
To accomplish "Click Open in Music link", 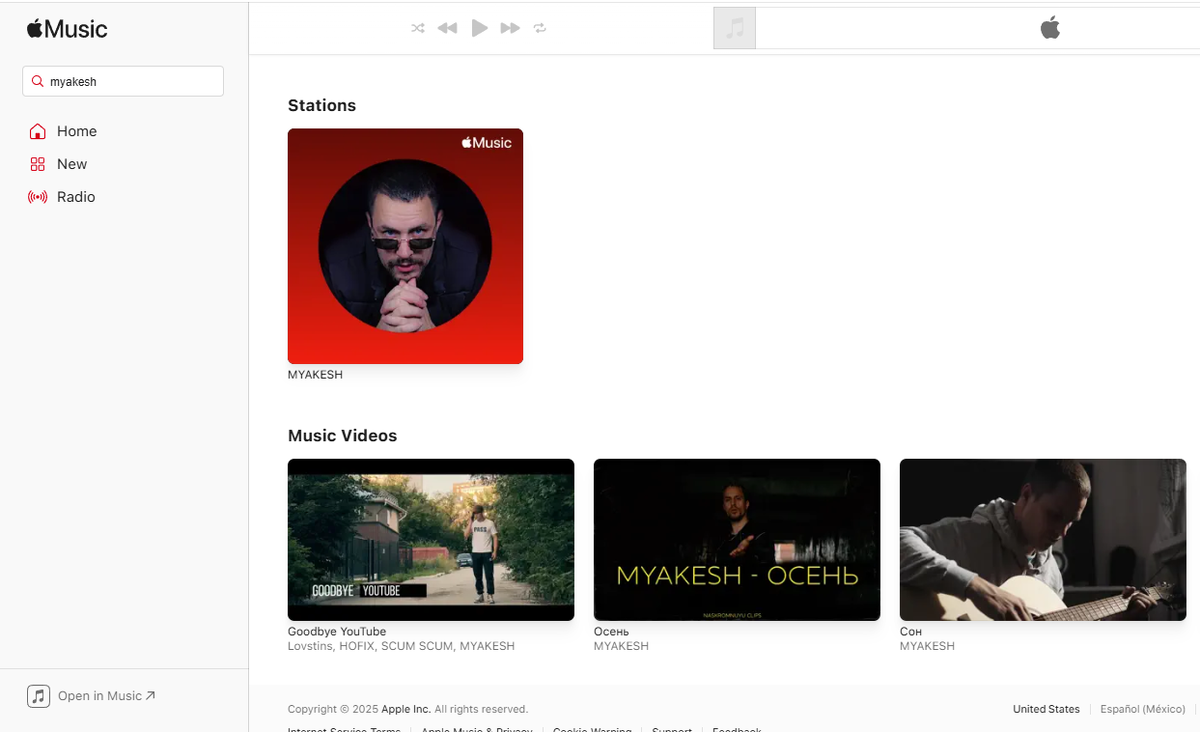I will [107, 696].
